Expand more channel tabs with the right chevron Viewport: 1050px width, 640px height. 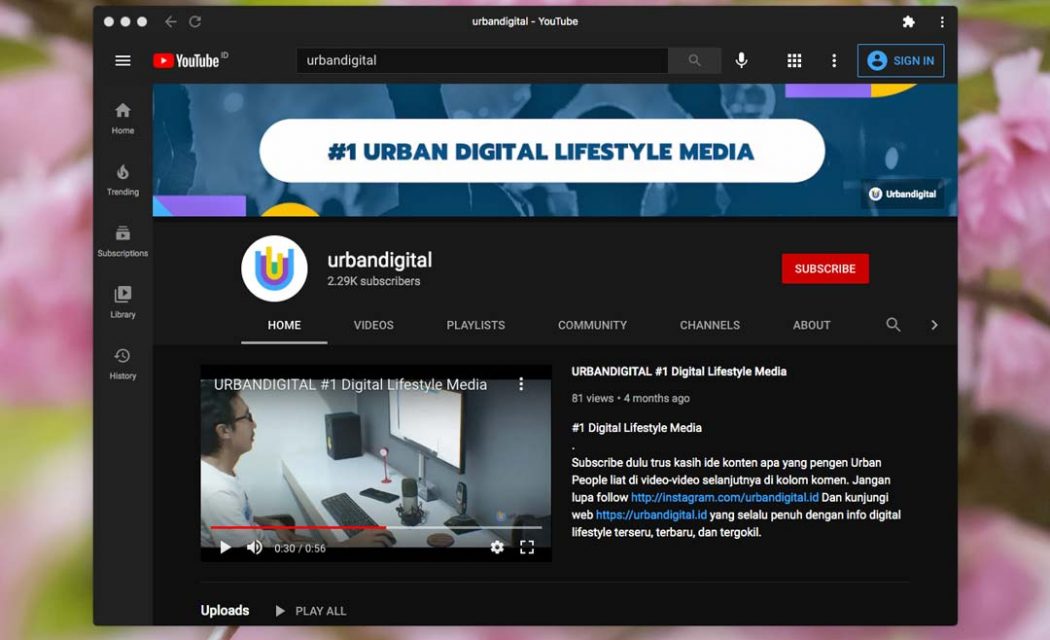(x=934, y=325)
